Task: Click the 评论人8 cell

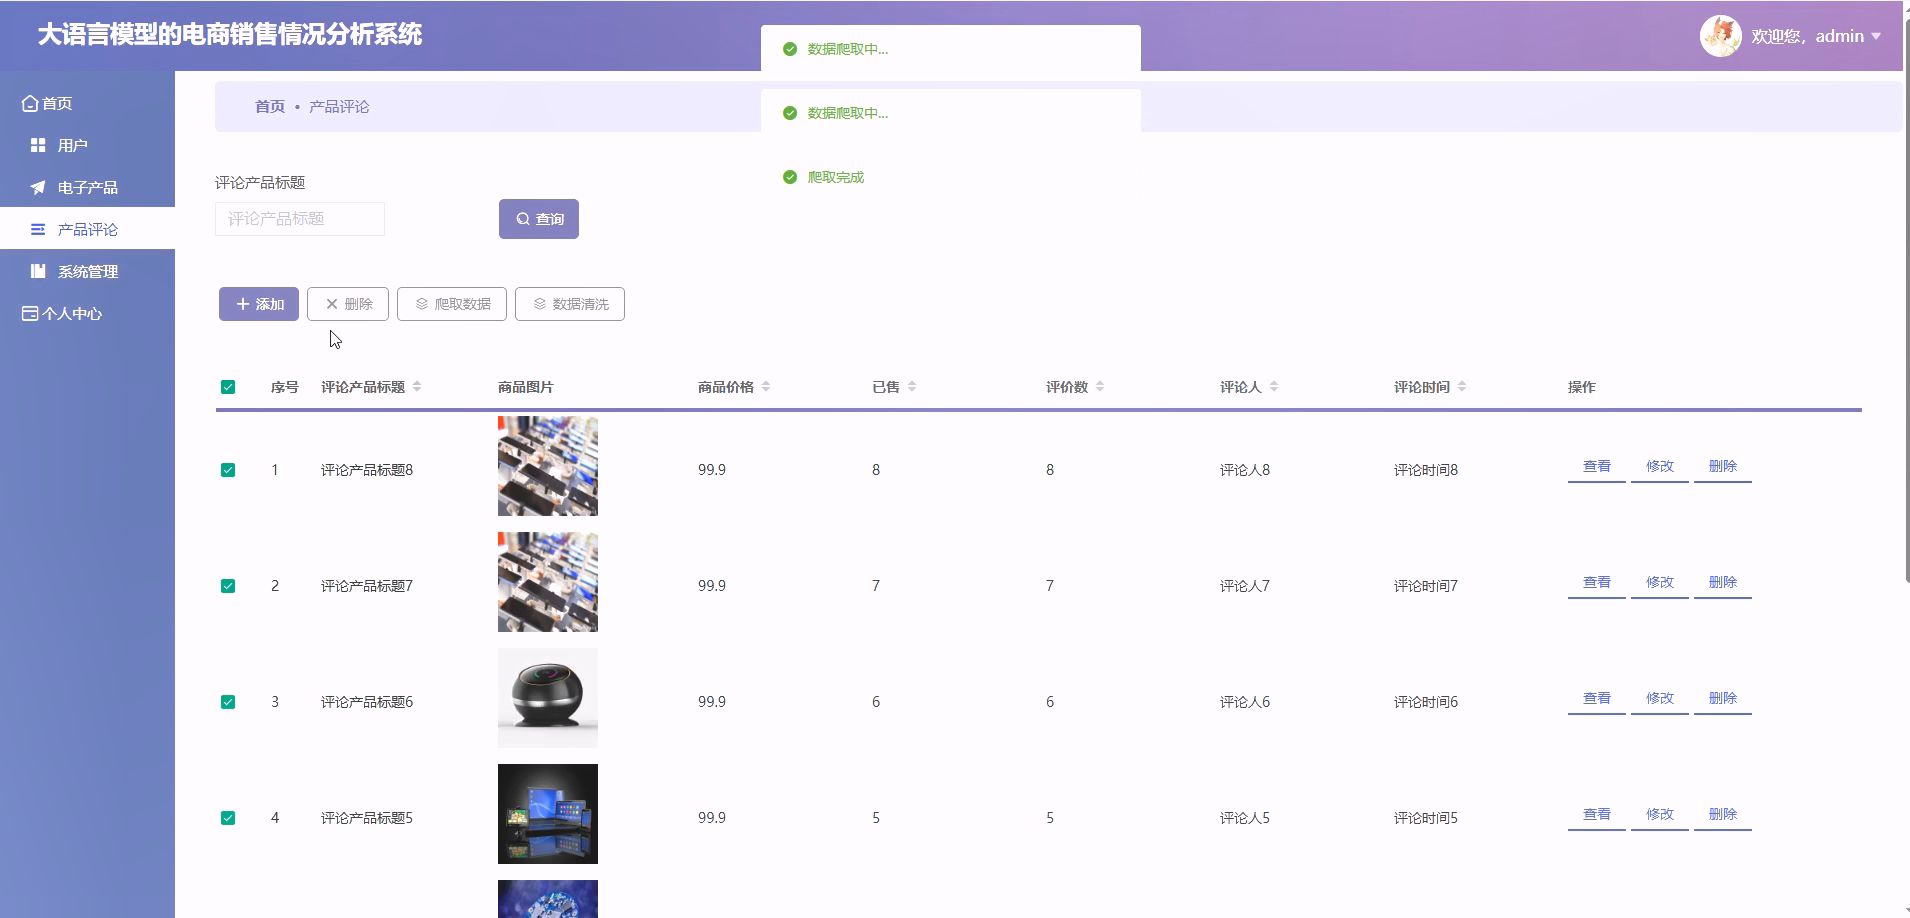Action: pos(1245,470)
